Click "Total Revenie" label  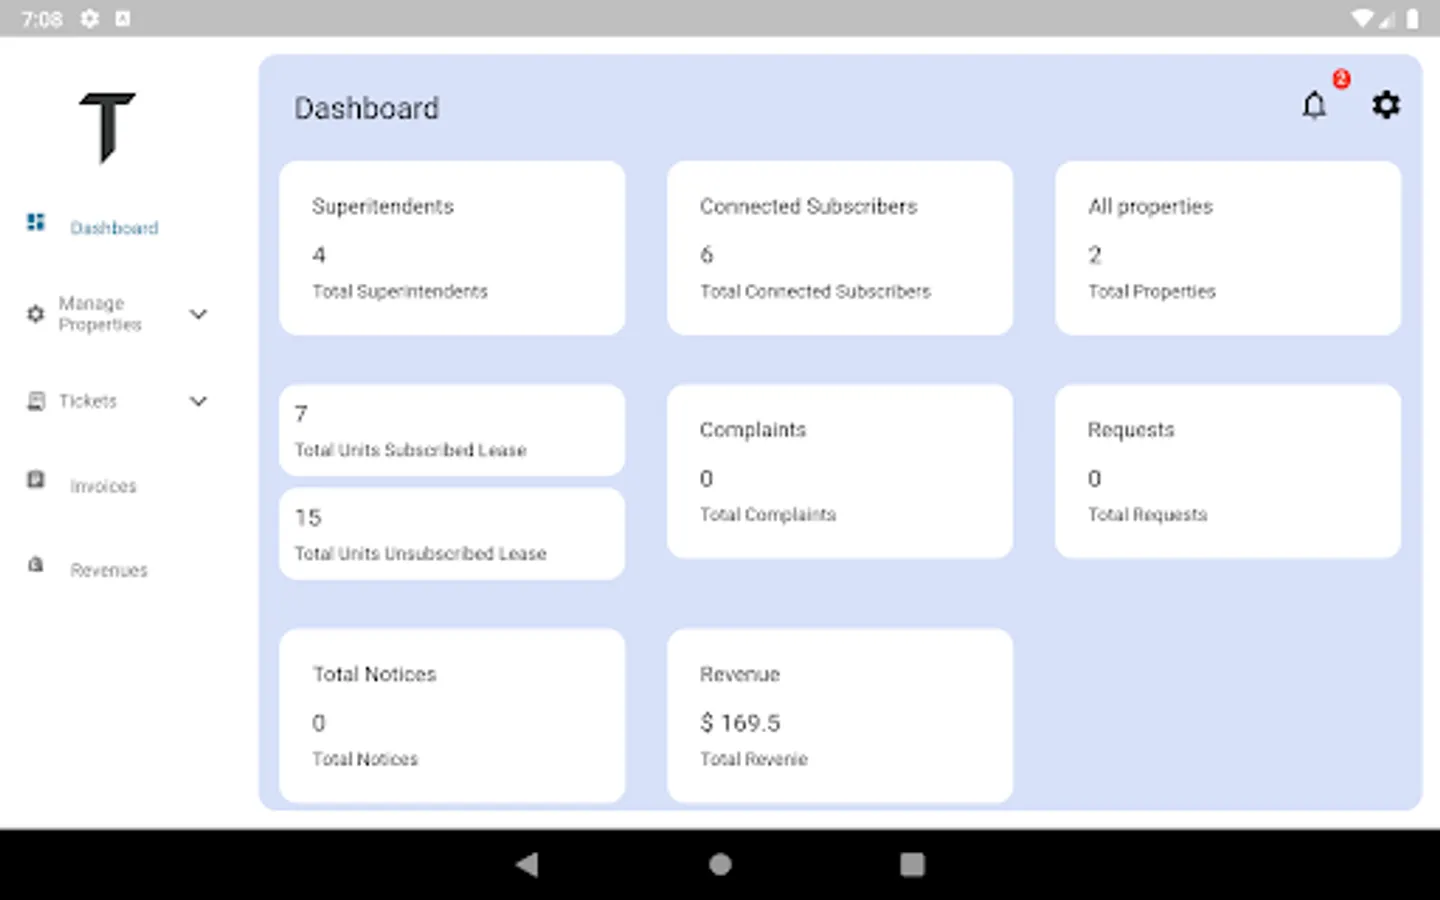tap(754, 759)
